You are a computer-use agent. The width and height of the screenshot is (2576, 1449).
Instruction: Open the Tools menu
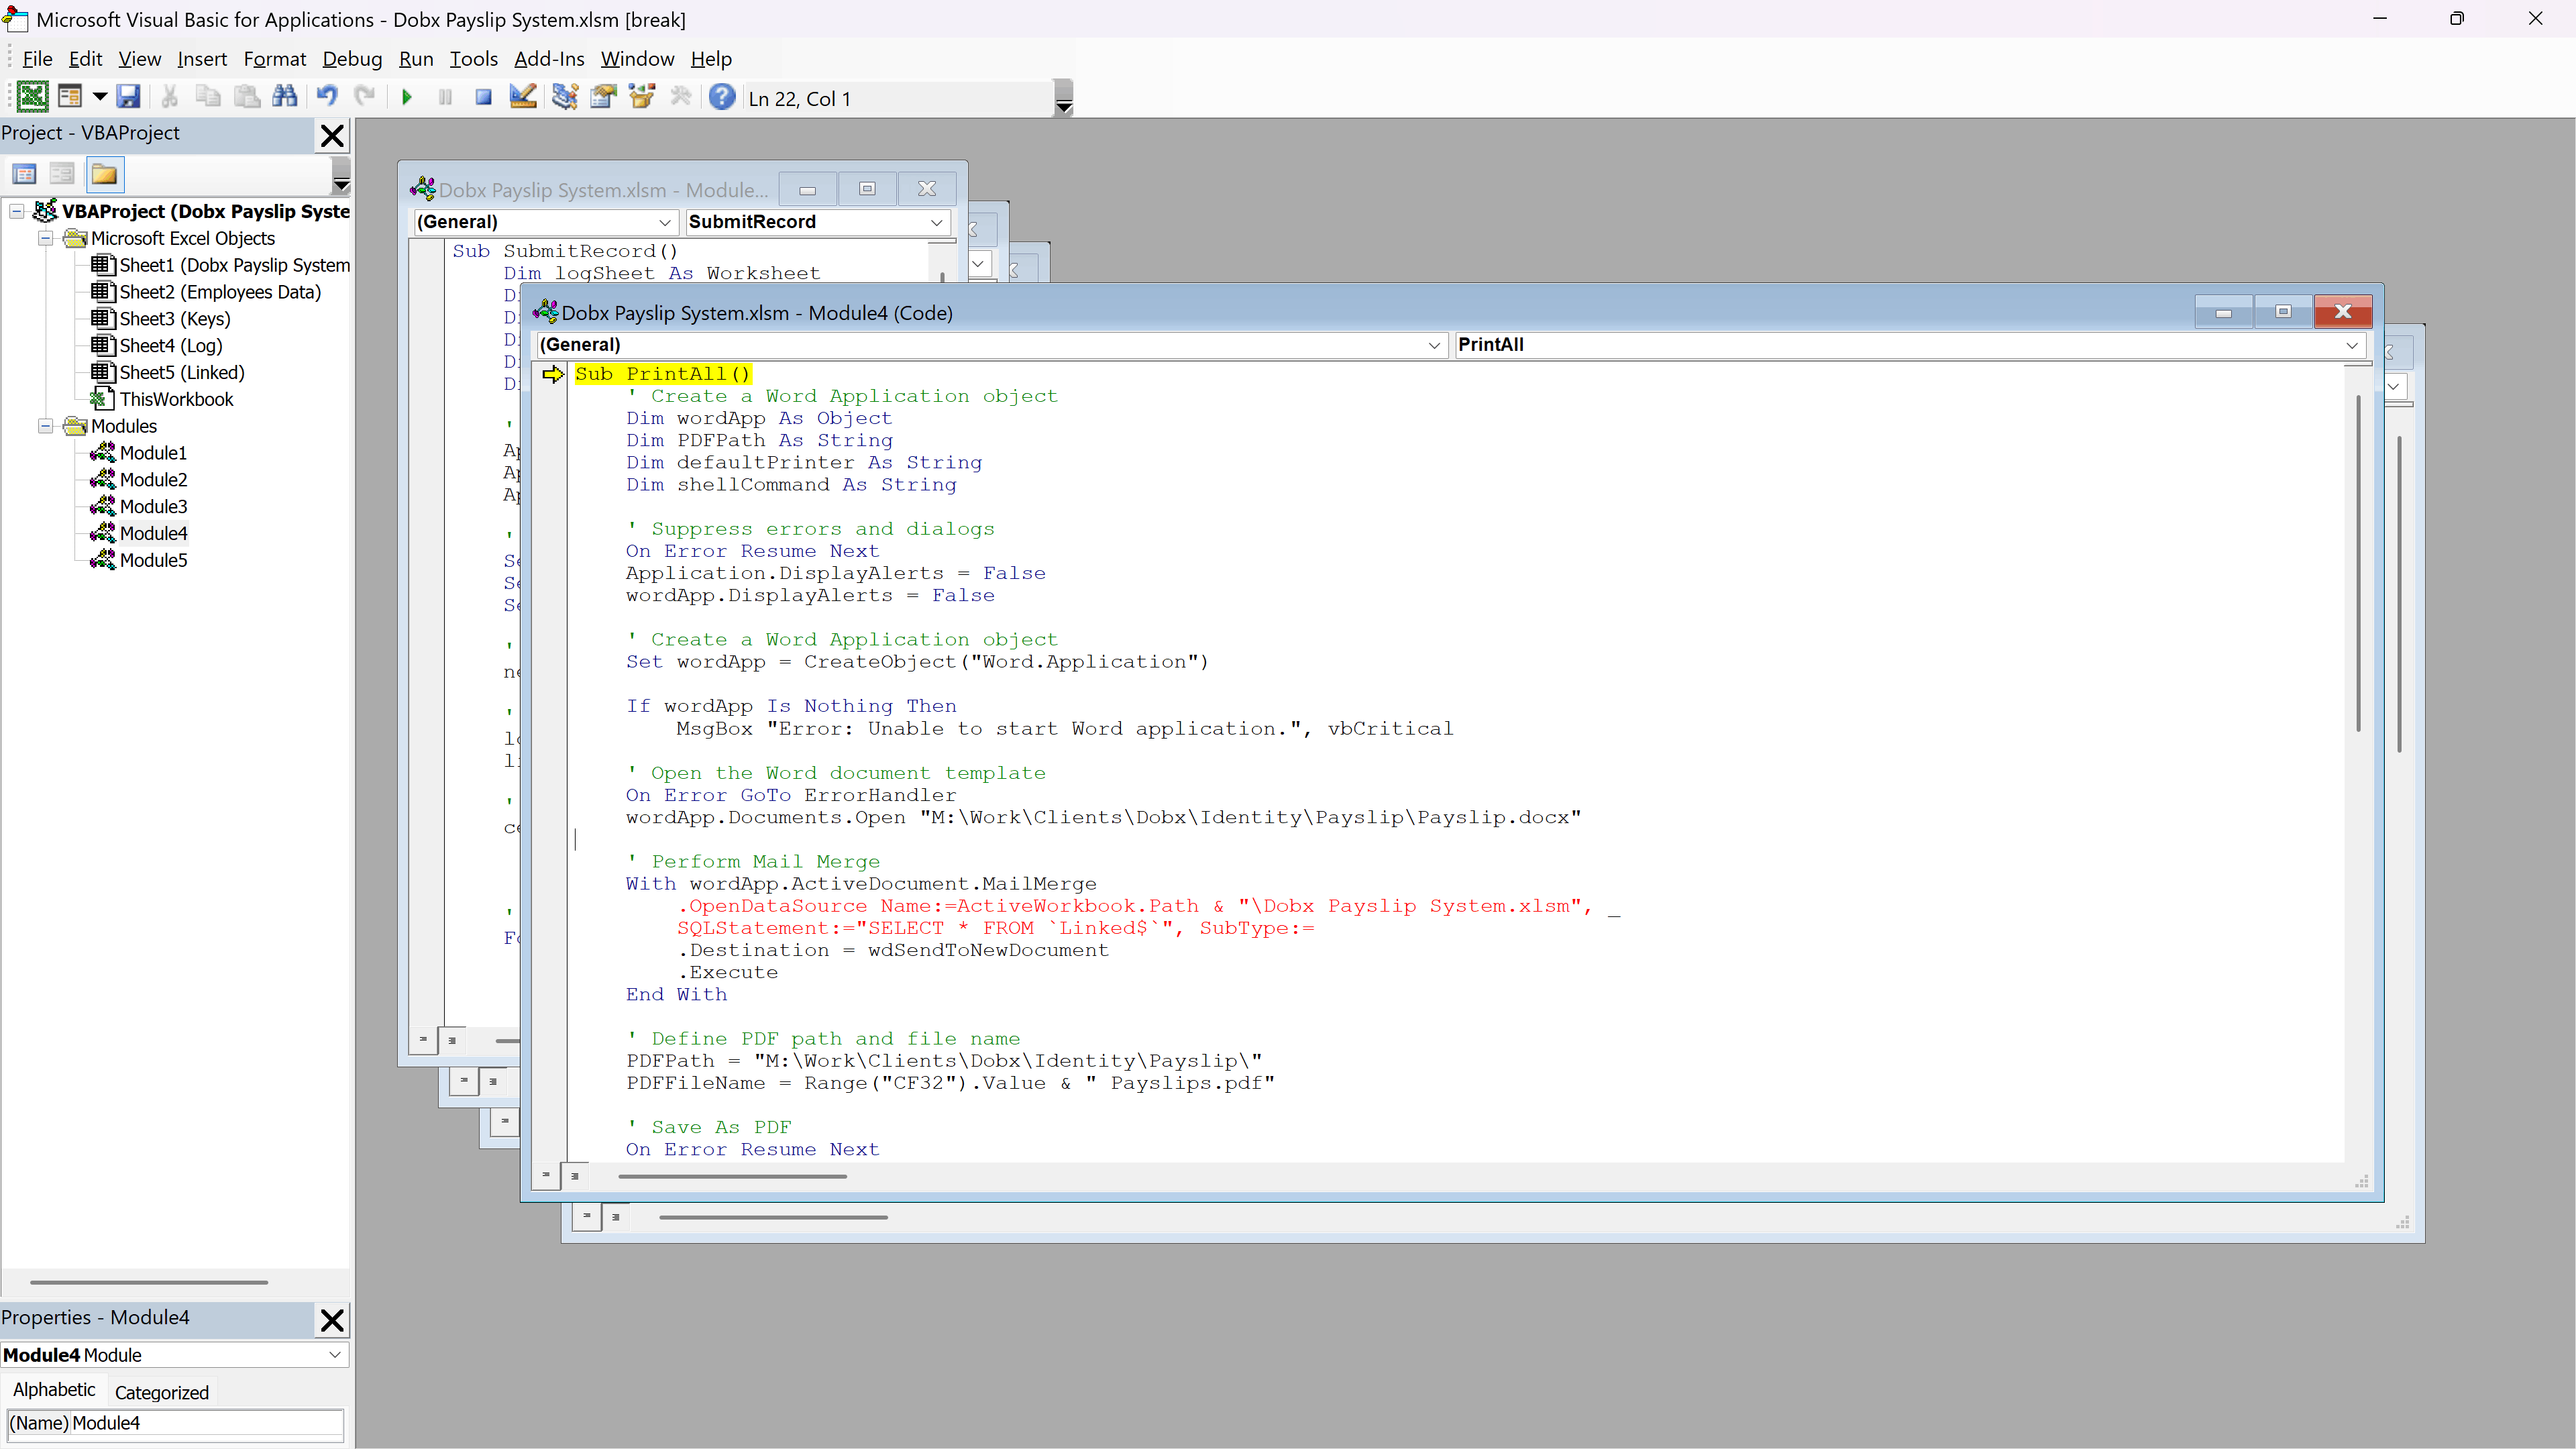pos(473,59)
